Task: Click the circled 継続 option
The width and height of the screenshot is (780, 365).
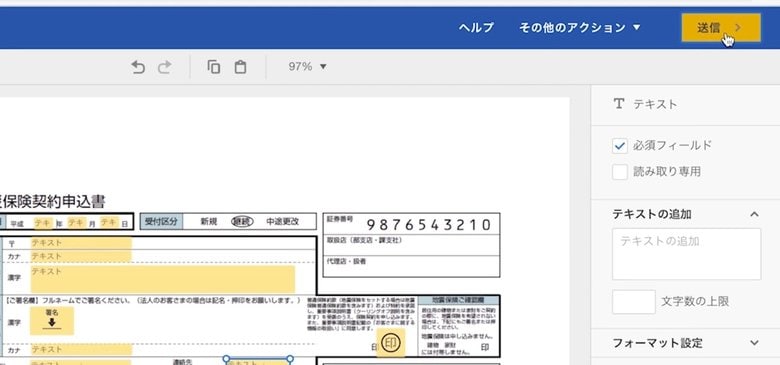Action: point(242,222)
